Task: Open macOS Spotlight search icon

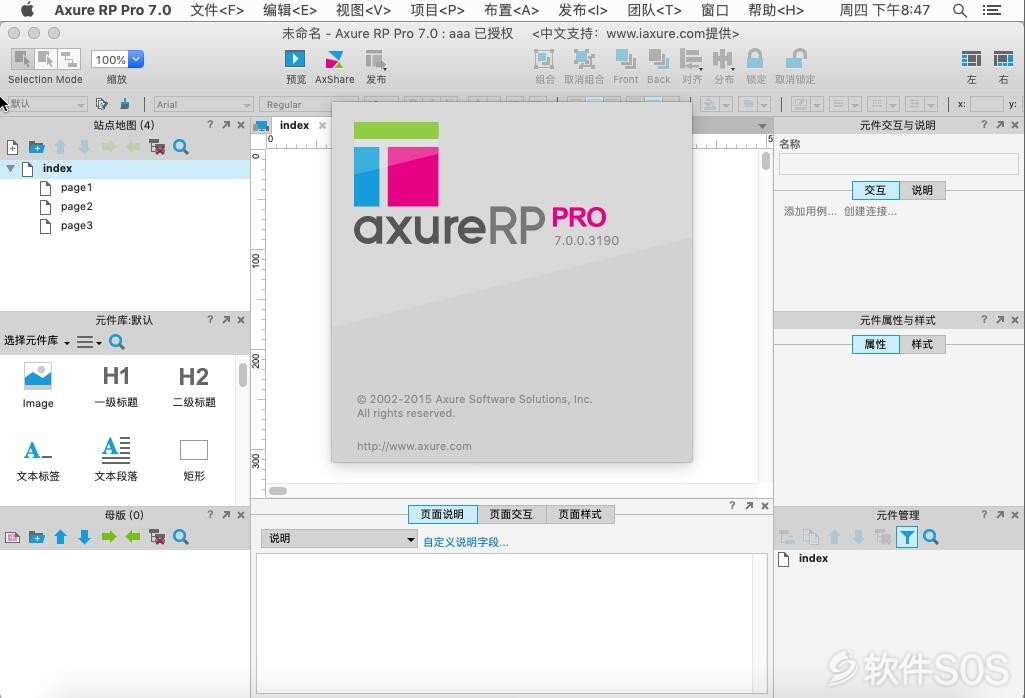Action: coord(960,10)
